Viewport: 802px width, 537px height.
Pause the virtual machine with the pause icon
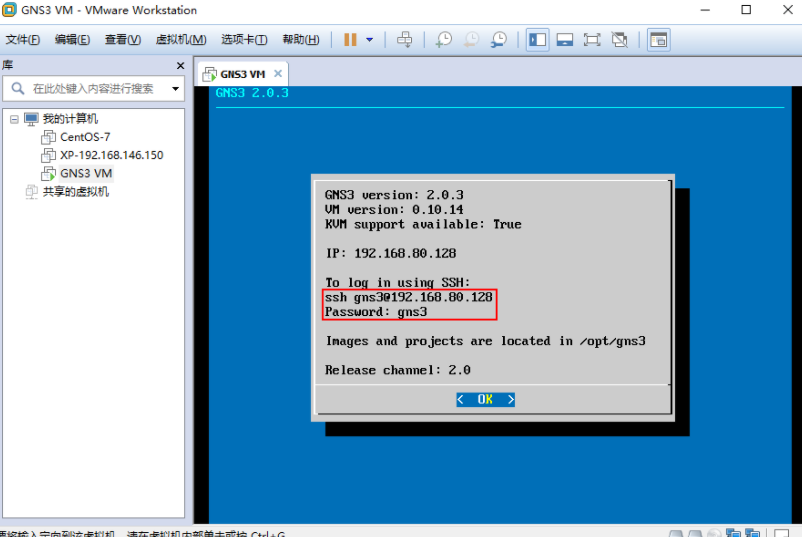click(x=350, y=39)
